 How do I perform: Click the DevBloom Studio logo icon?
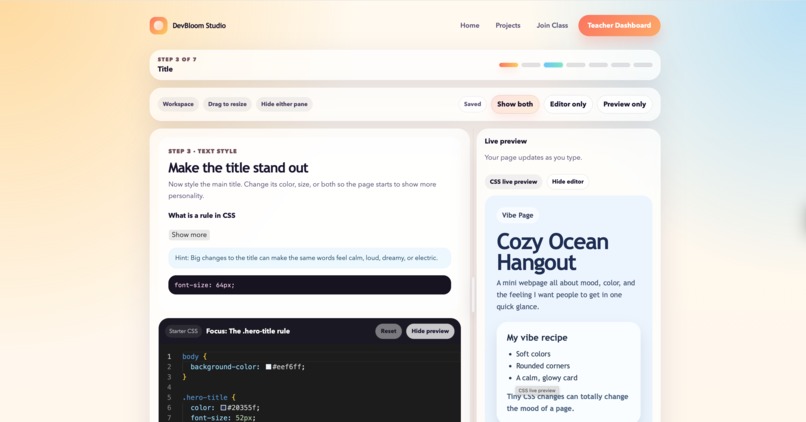tap(158, 25)
